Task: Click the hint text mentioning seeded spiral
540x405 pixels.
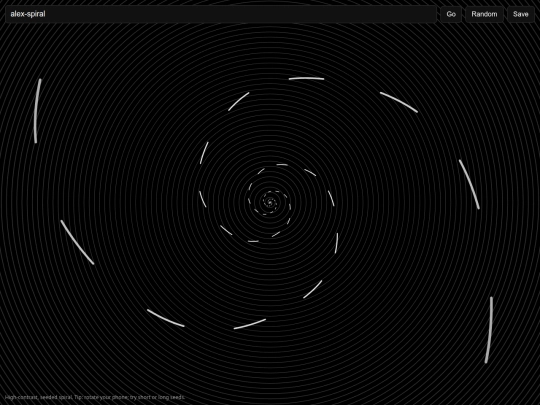Action: [95, 397]
